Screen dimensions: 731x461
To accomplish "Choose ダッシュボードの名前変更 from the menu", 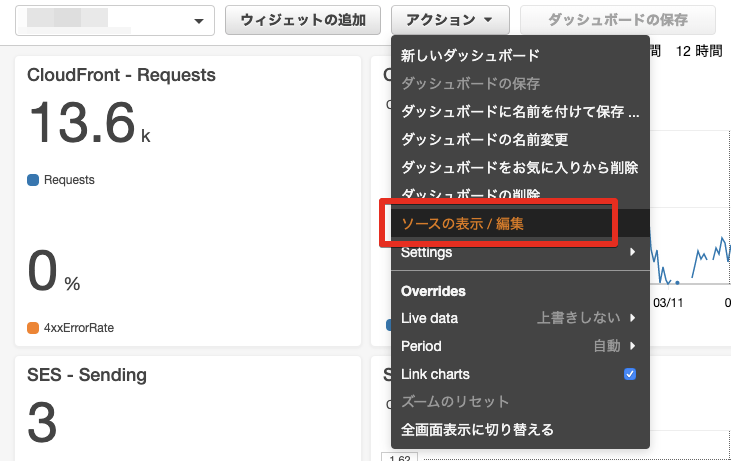I will (x=520, y=139).
